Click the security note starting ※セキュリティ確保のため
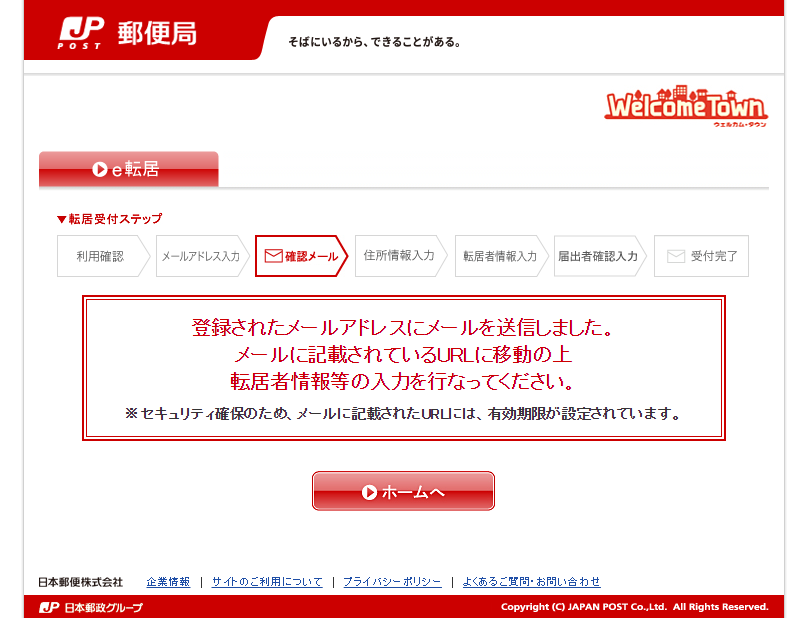 pyautogui.click(x=404, y=413)
